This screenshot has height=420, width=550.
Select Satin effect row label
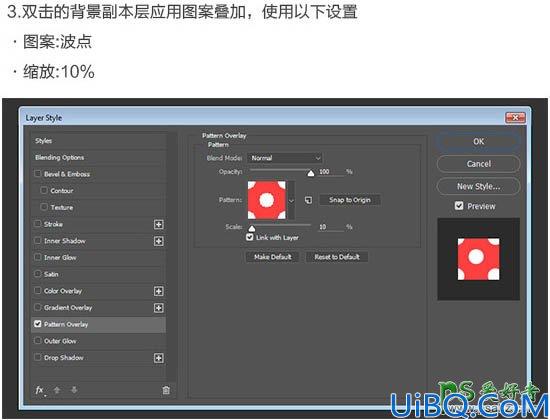coord(51,274)
